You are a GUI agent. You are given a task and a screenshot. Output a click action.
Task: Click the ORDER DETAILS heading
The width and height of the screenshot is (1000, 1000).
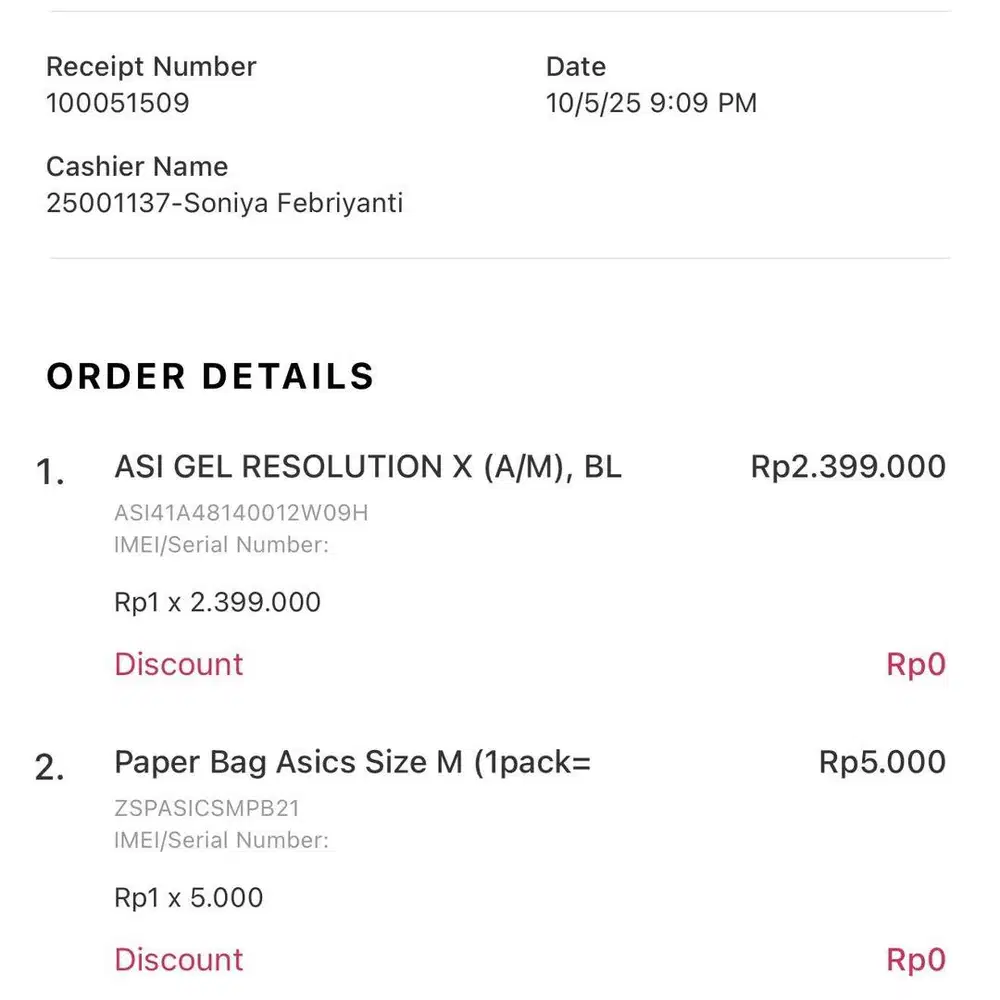tap(210, 376)
